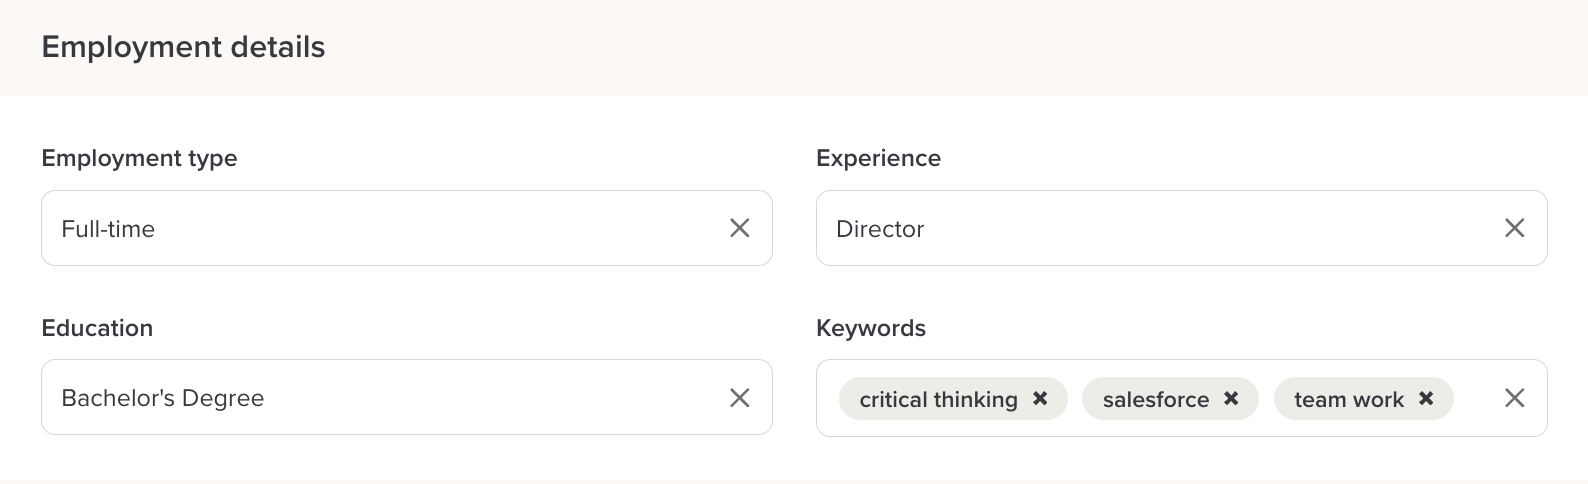
Task: Click the Keywords field label
Action: [x=870, y=328]
